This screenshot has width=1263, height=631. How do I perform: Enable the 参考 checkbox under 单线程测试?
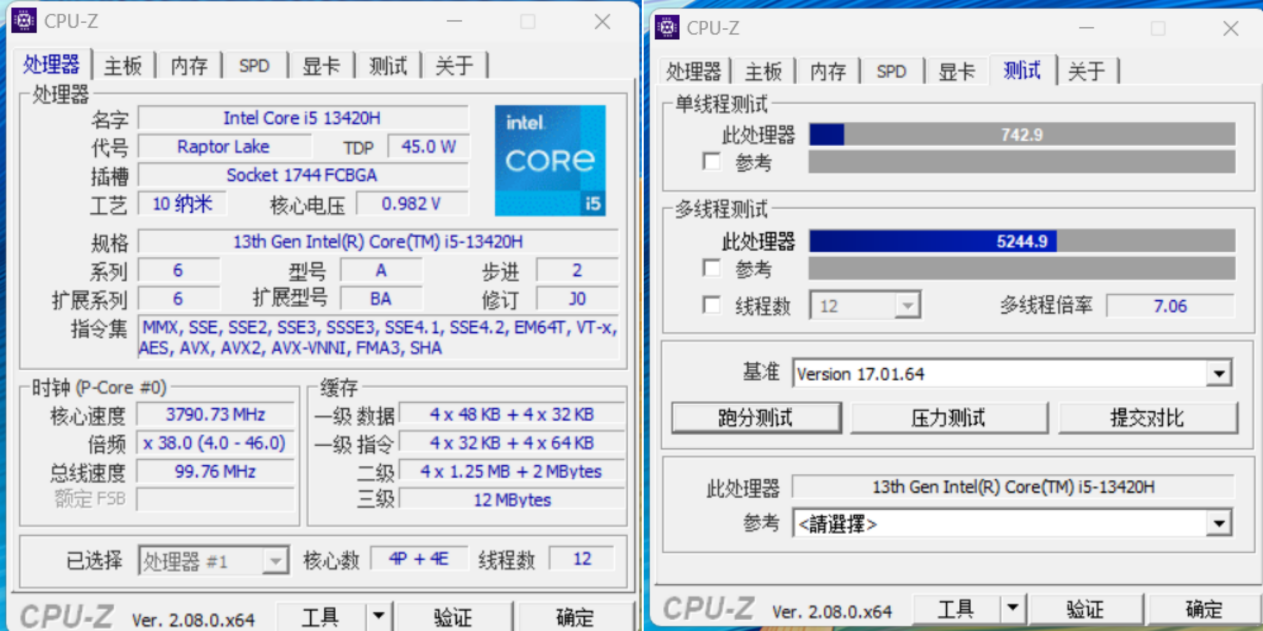coord(711,161)
